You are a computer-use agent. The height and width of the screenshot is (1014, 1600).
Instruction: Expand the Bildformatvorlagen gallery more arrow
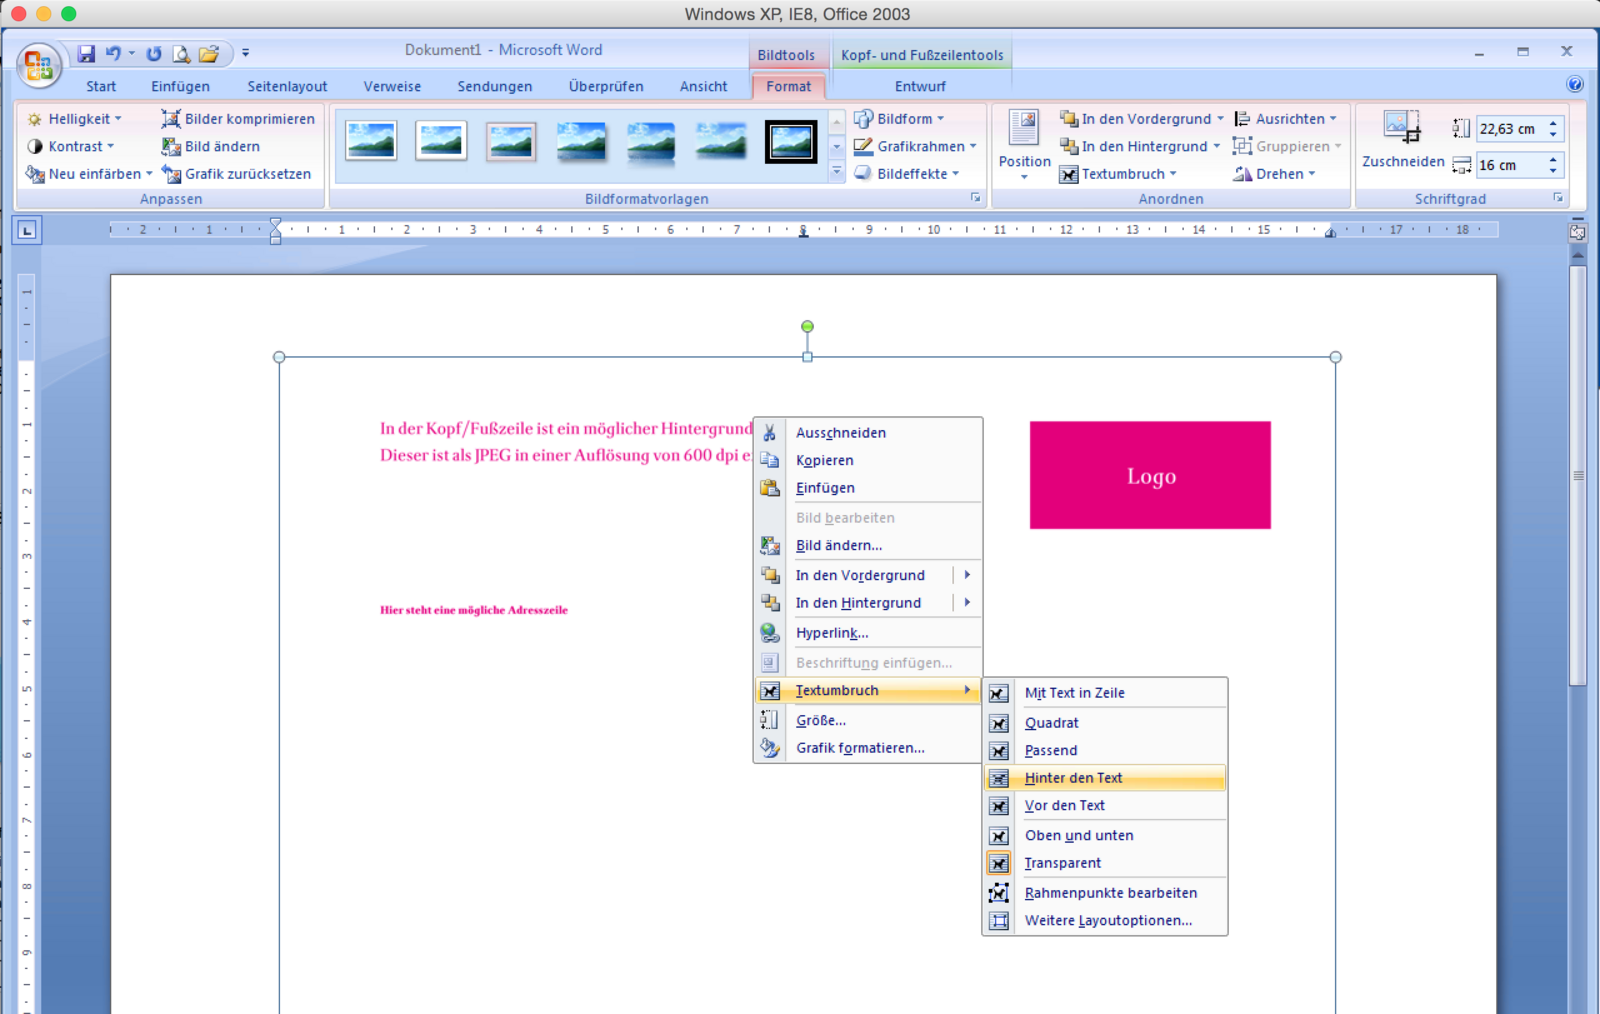click(x=837, y=172)
